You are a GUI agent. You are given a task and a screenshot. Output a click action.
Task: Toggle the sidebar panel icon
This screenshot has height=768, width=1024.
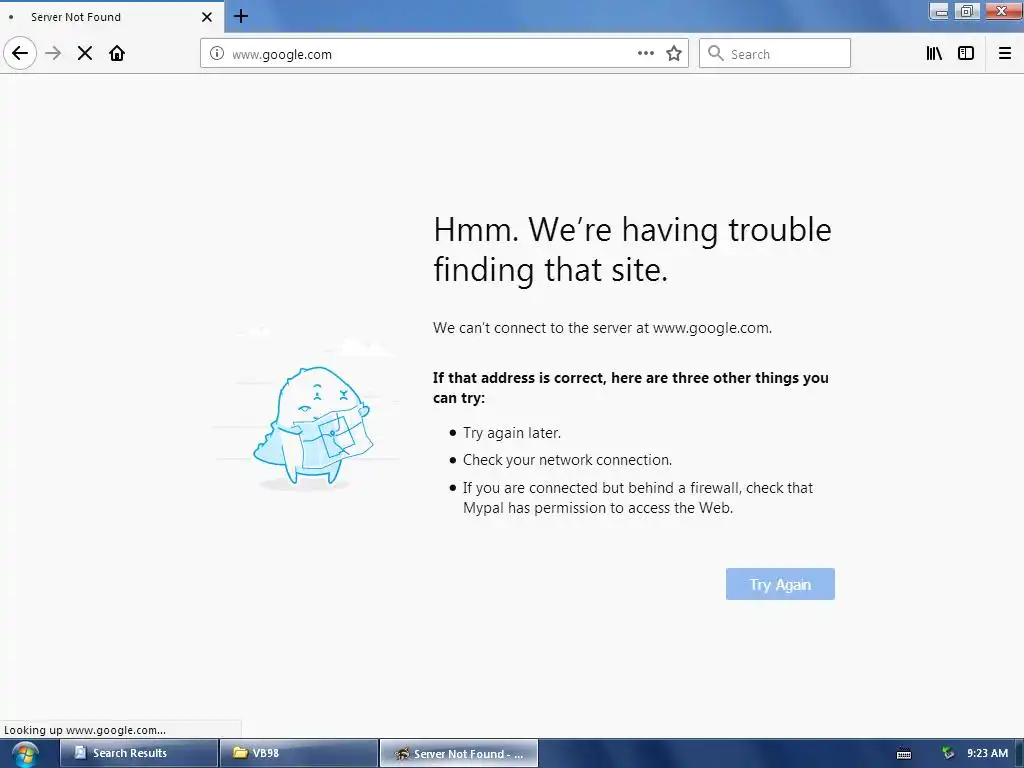(x=966, y=54)
